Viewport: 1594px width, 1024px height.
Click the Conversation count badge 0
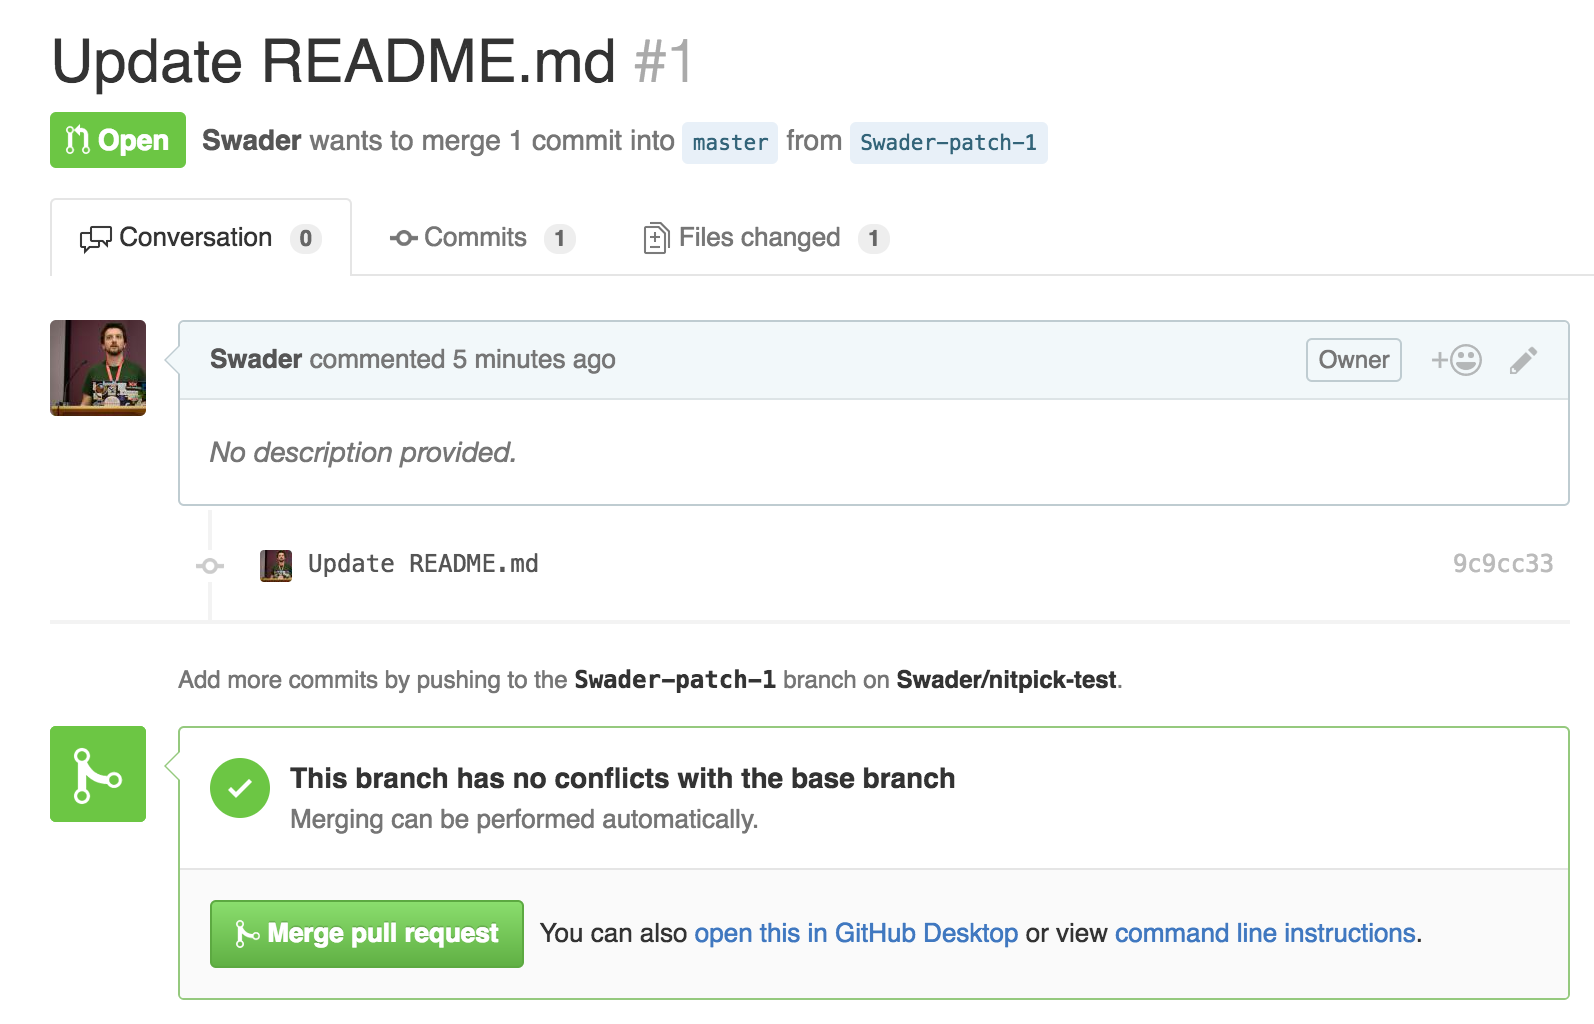coord(306,239)
